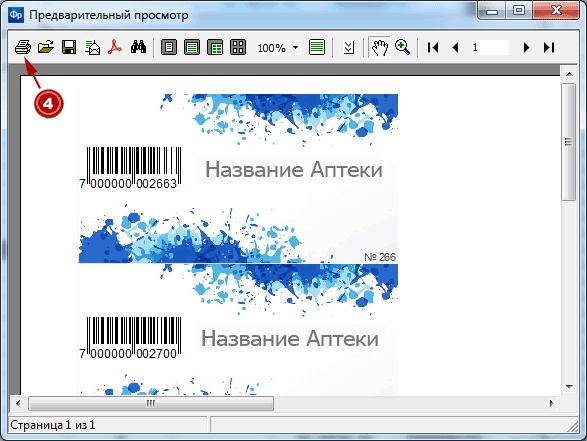
Task: Click the page number field
Action: pos(490,48)
